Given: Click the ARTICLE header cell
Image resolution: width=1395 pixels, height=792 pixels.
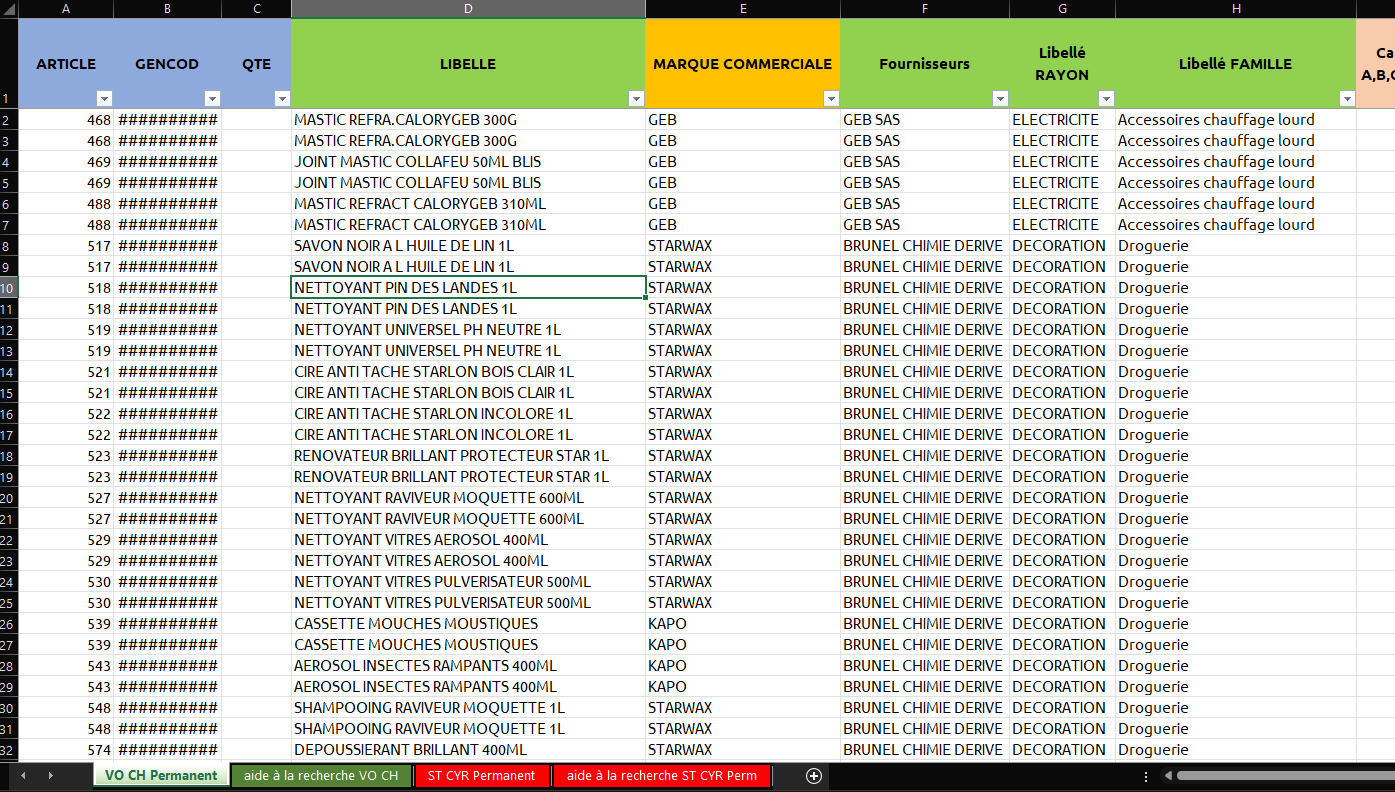Looking at the screenshot, I should click(x=66, y=64).
